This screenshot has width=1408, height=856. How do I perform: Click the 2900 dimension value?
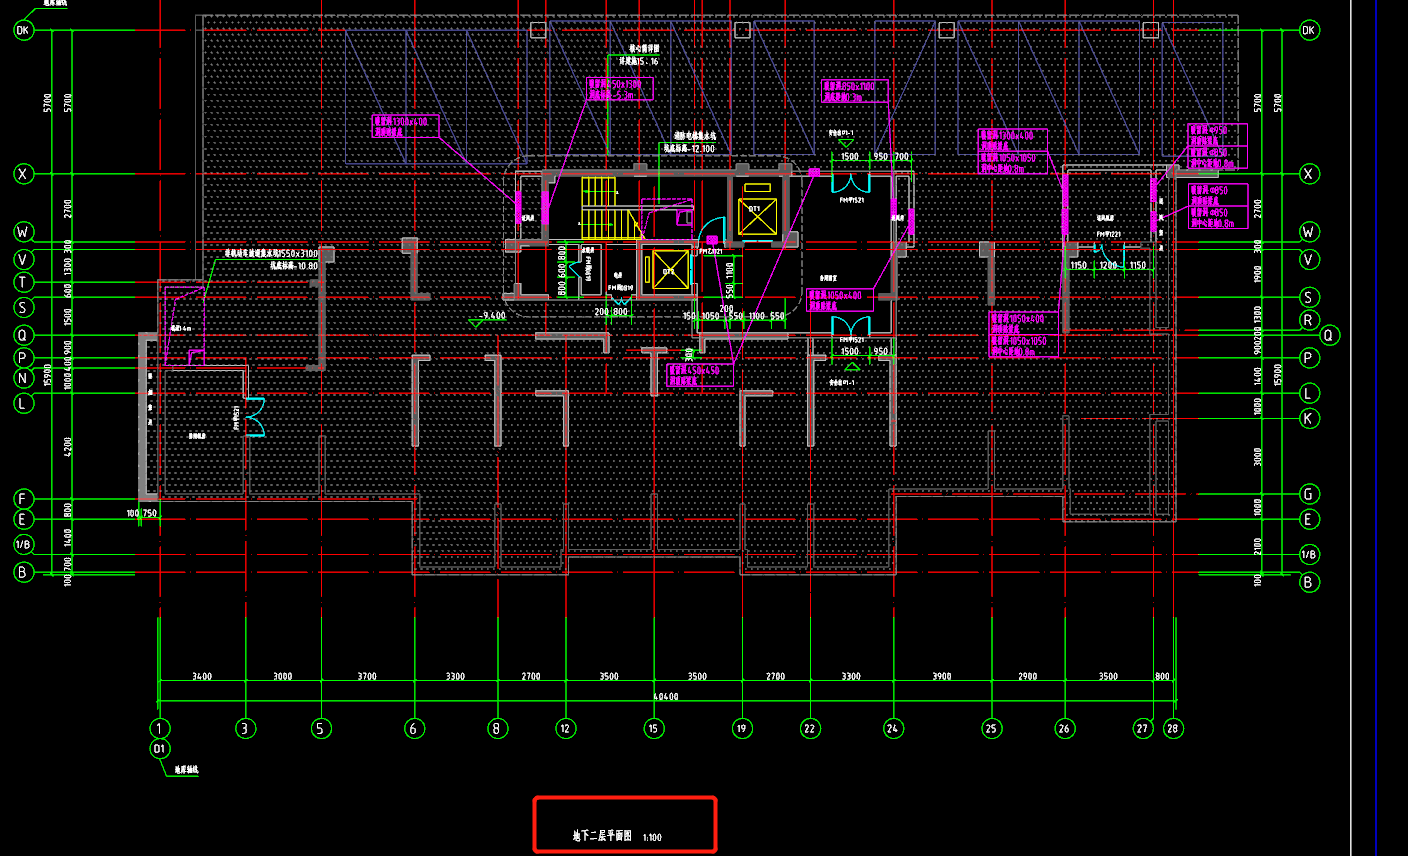(1027, 677)
